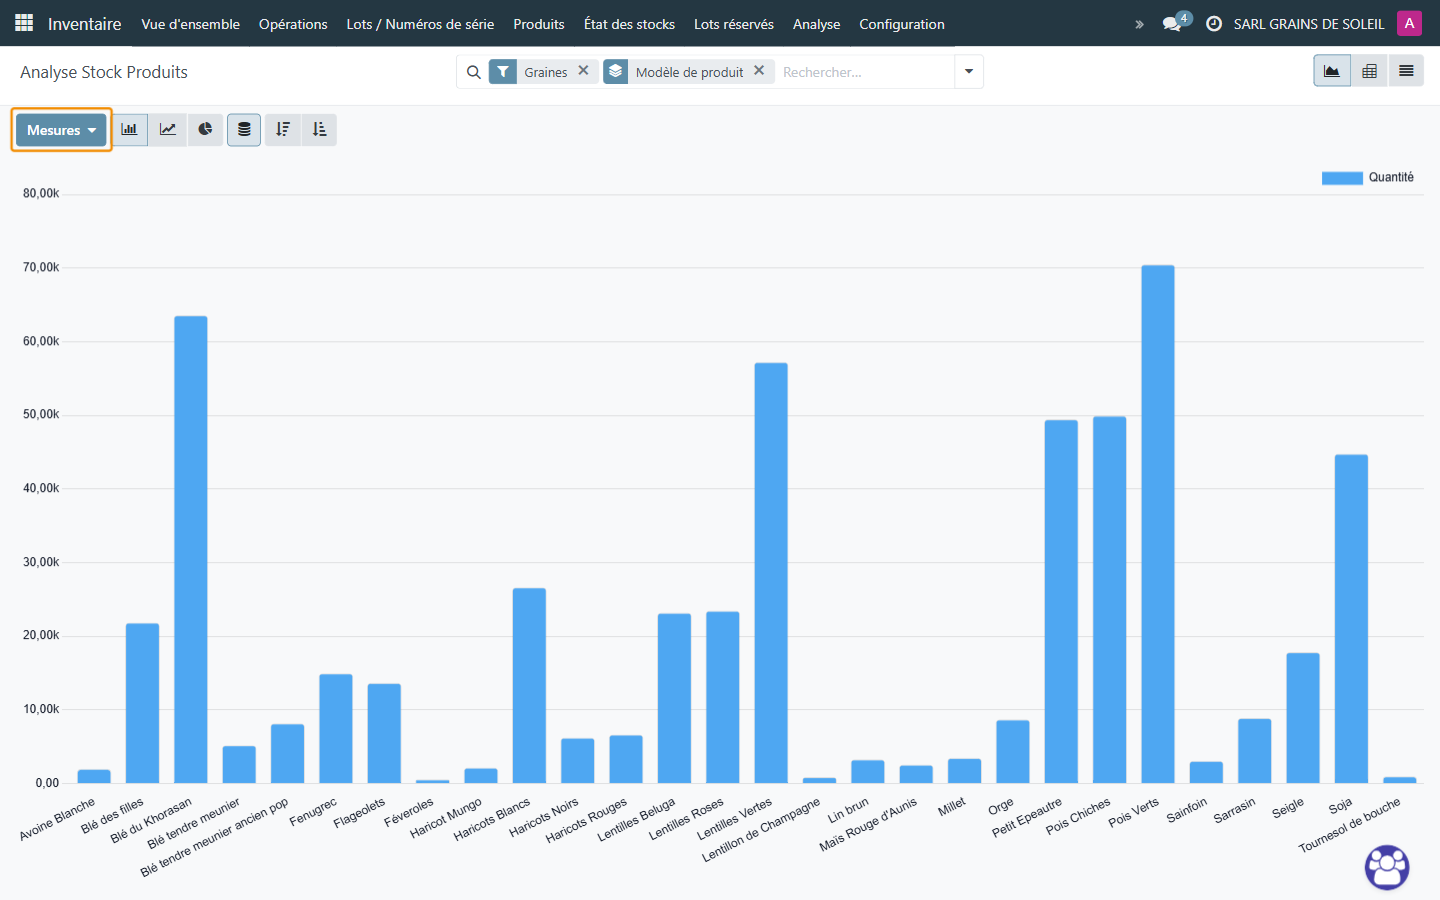The image size is (1440, 900).
Task: Click the Orge bar
Action: pos(1013,751)
